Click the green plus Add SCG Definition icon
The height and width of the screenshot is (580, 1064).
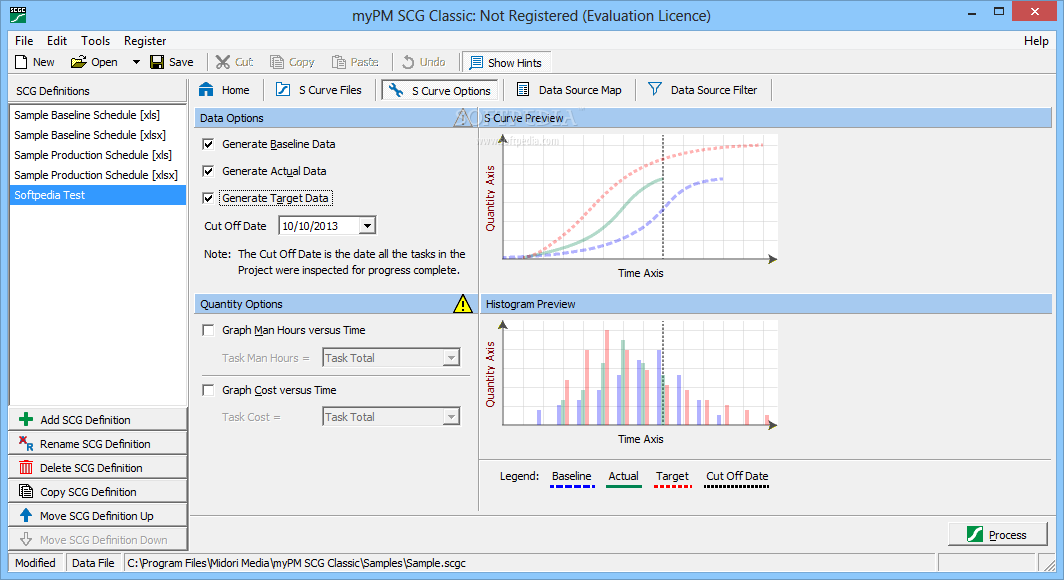click(x=26, y=419)
